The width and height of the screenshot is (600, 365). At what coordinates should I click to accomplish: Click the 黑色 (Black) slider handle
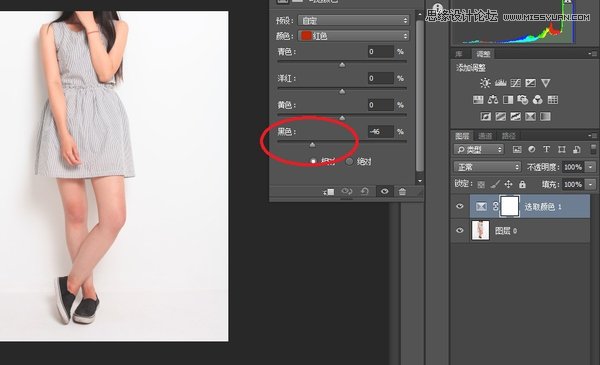tap(312, 145)
